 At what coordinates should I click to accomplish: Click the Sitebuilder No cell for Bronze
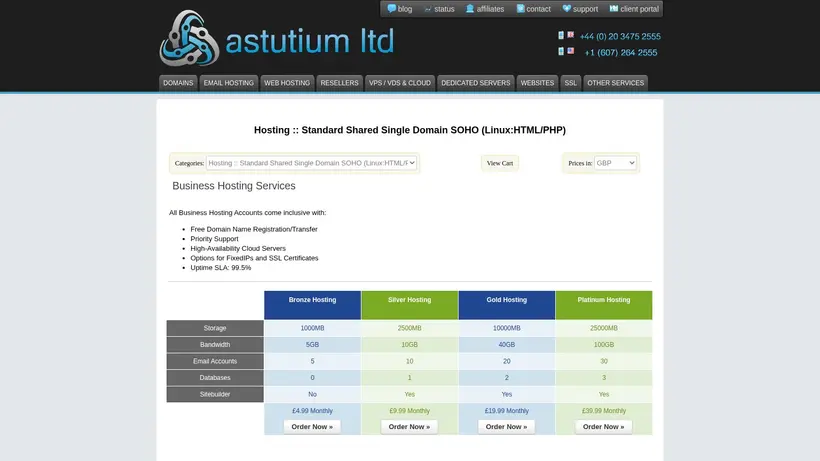[x=312, y=394]
